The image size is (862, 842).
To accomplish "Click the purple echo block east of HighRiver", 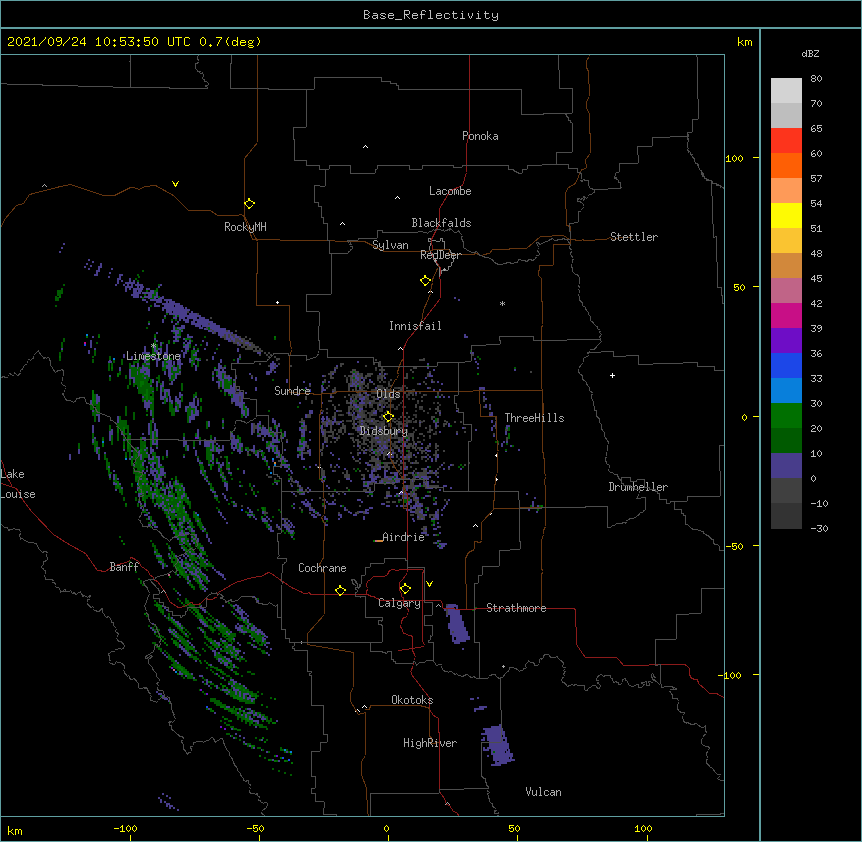I will [498, 745].
